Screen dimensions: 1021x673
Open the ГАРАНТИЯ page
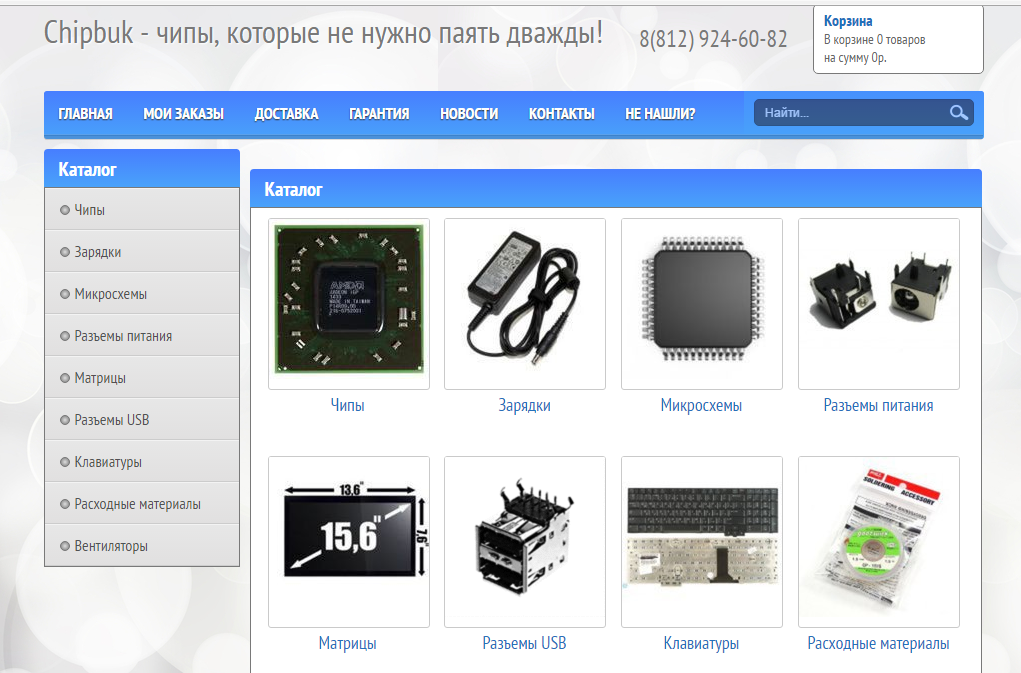click(378, 113)
